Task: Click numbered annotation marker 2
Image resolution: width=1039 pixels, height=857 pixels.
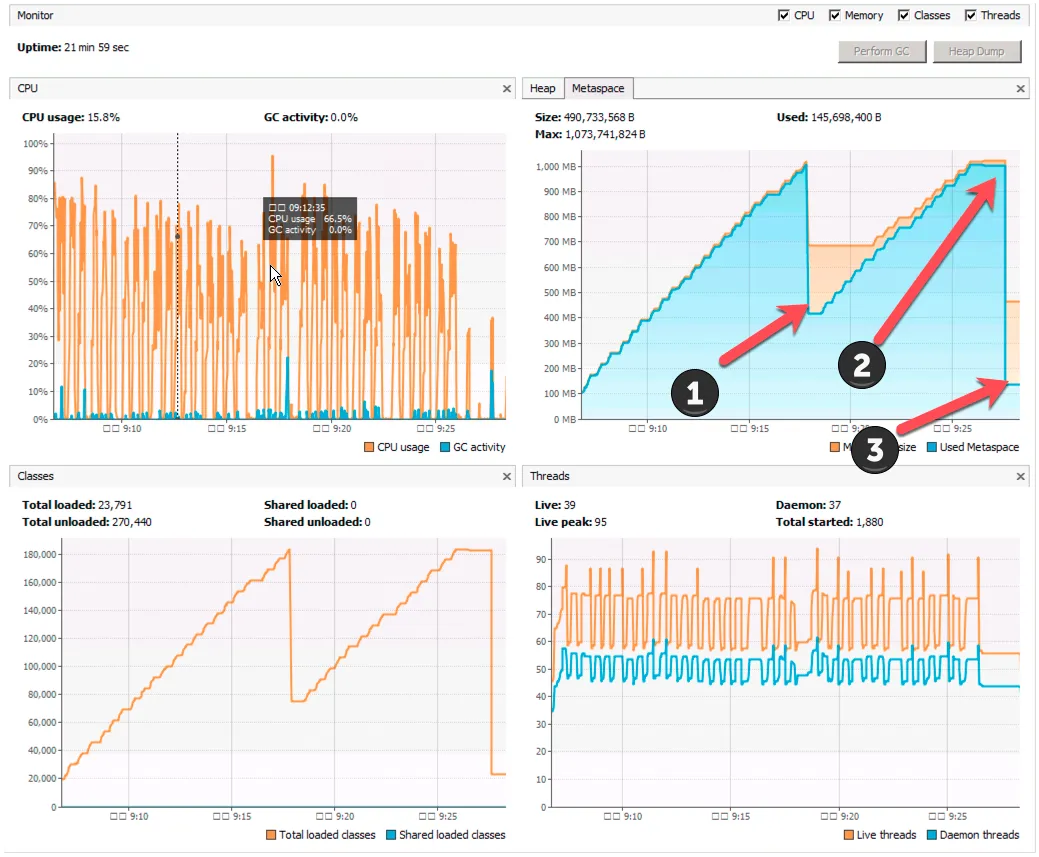Action: pyautogui.click(x=861, y=365)
